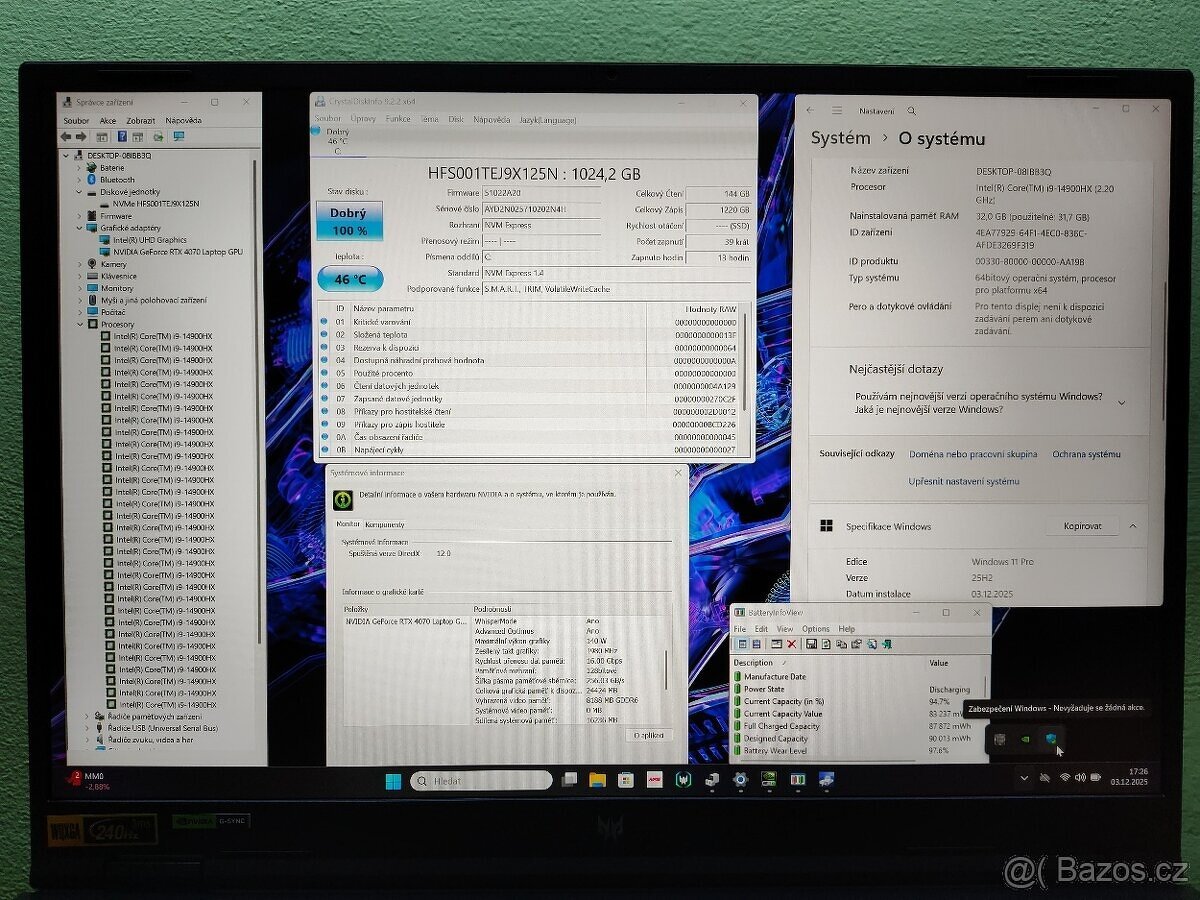Exit BatteryInfoView using the green exit icon

[x=886, y=644]
